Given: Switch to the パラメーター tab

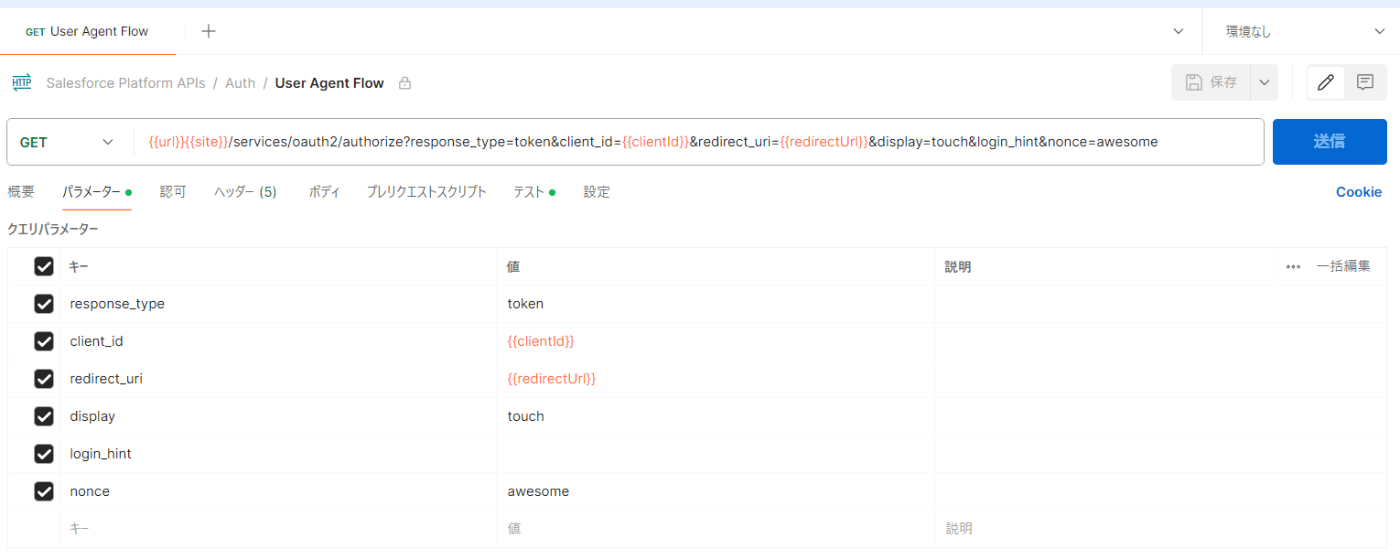Looking at the screenshot, I should (x=97, y=192).
